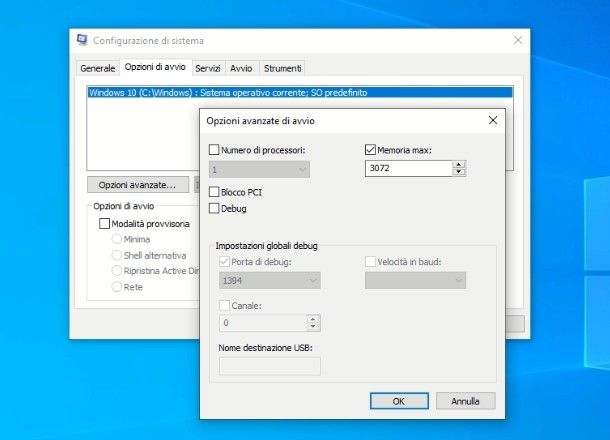Screen dimensions: 610x440
Task: Click the Memoria max 3072 field
Action: point(408,168)
